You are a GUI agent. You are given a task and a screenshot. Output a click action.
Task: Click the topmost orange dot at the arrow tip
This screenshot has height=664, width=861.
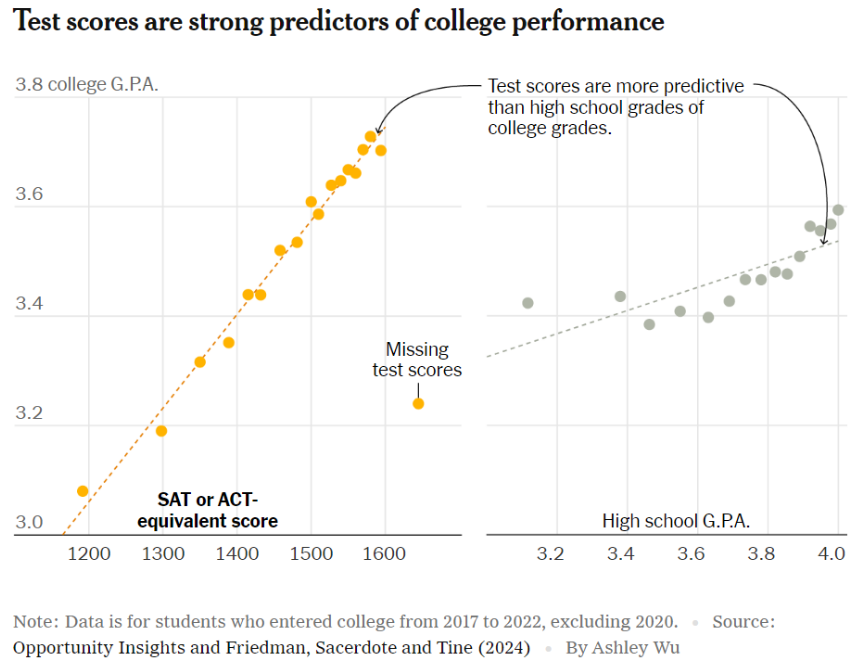pos(371,137)
